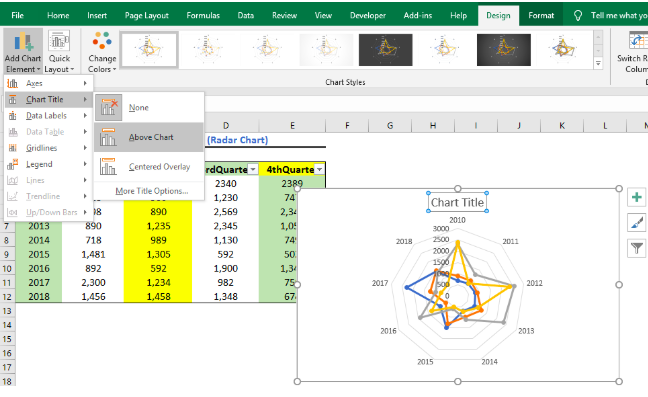The height and width of the screenshot is (397, 648).
Task: Click the Gridlines menu icon
Action: 13,148
